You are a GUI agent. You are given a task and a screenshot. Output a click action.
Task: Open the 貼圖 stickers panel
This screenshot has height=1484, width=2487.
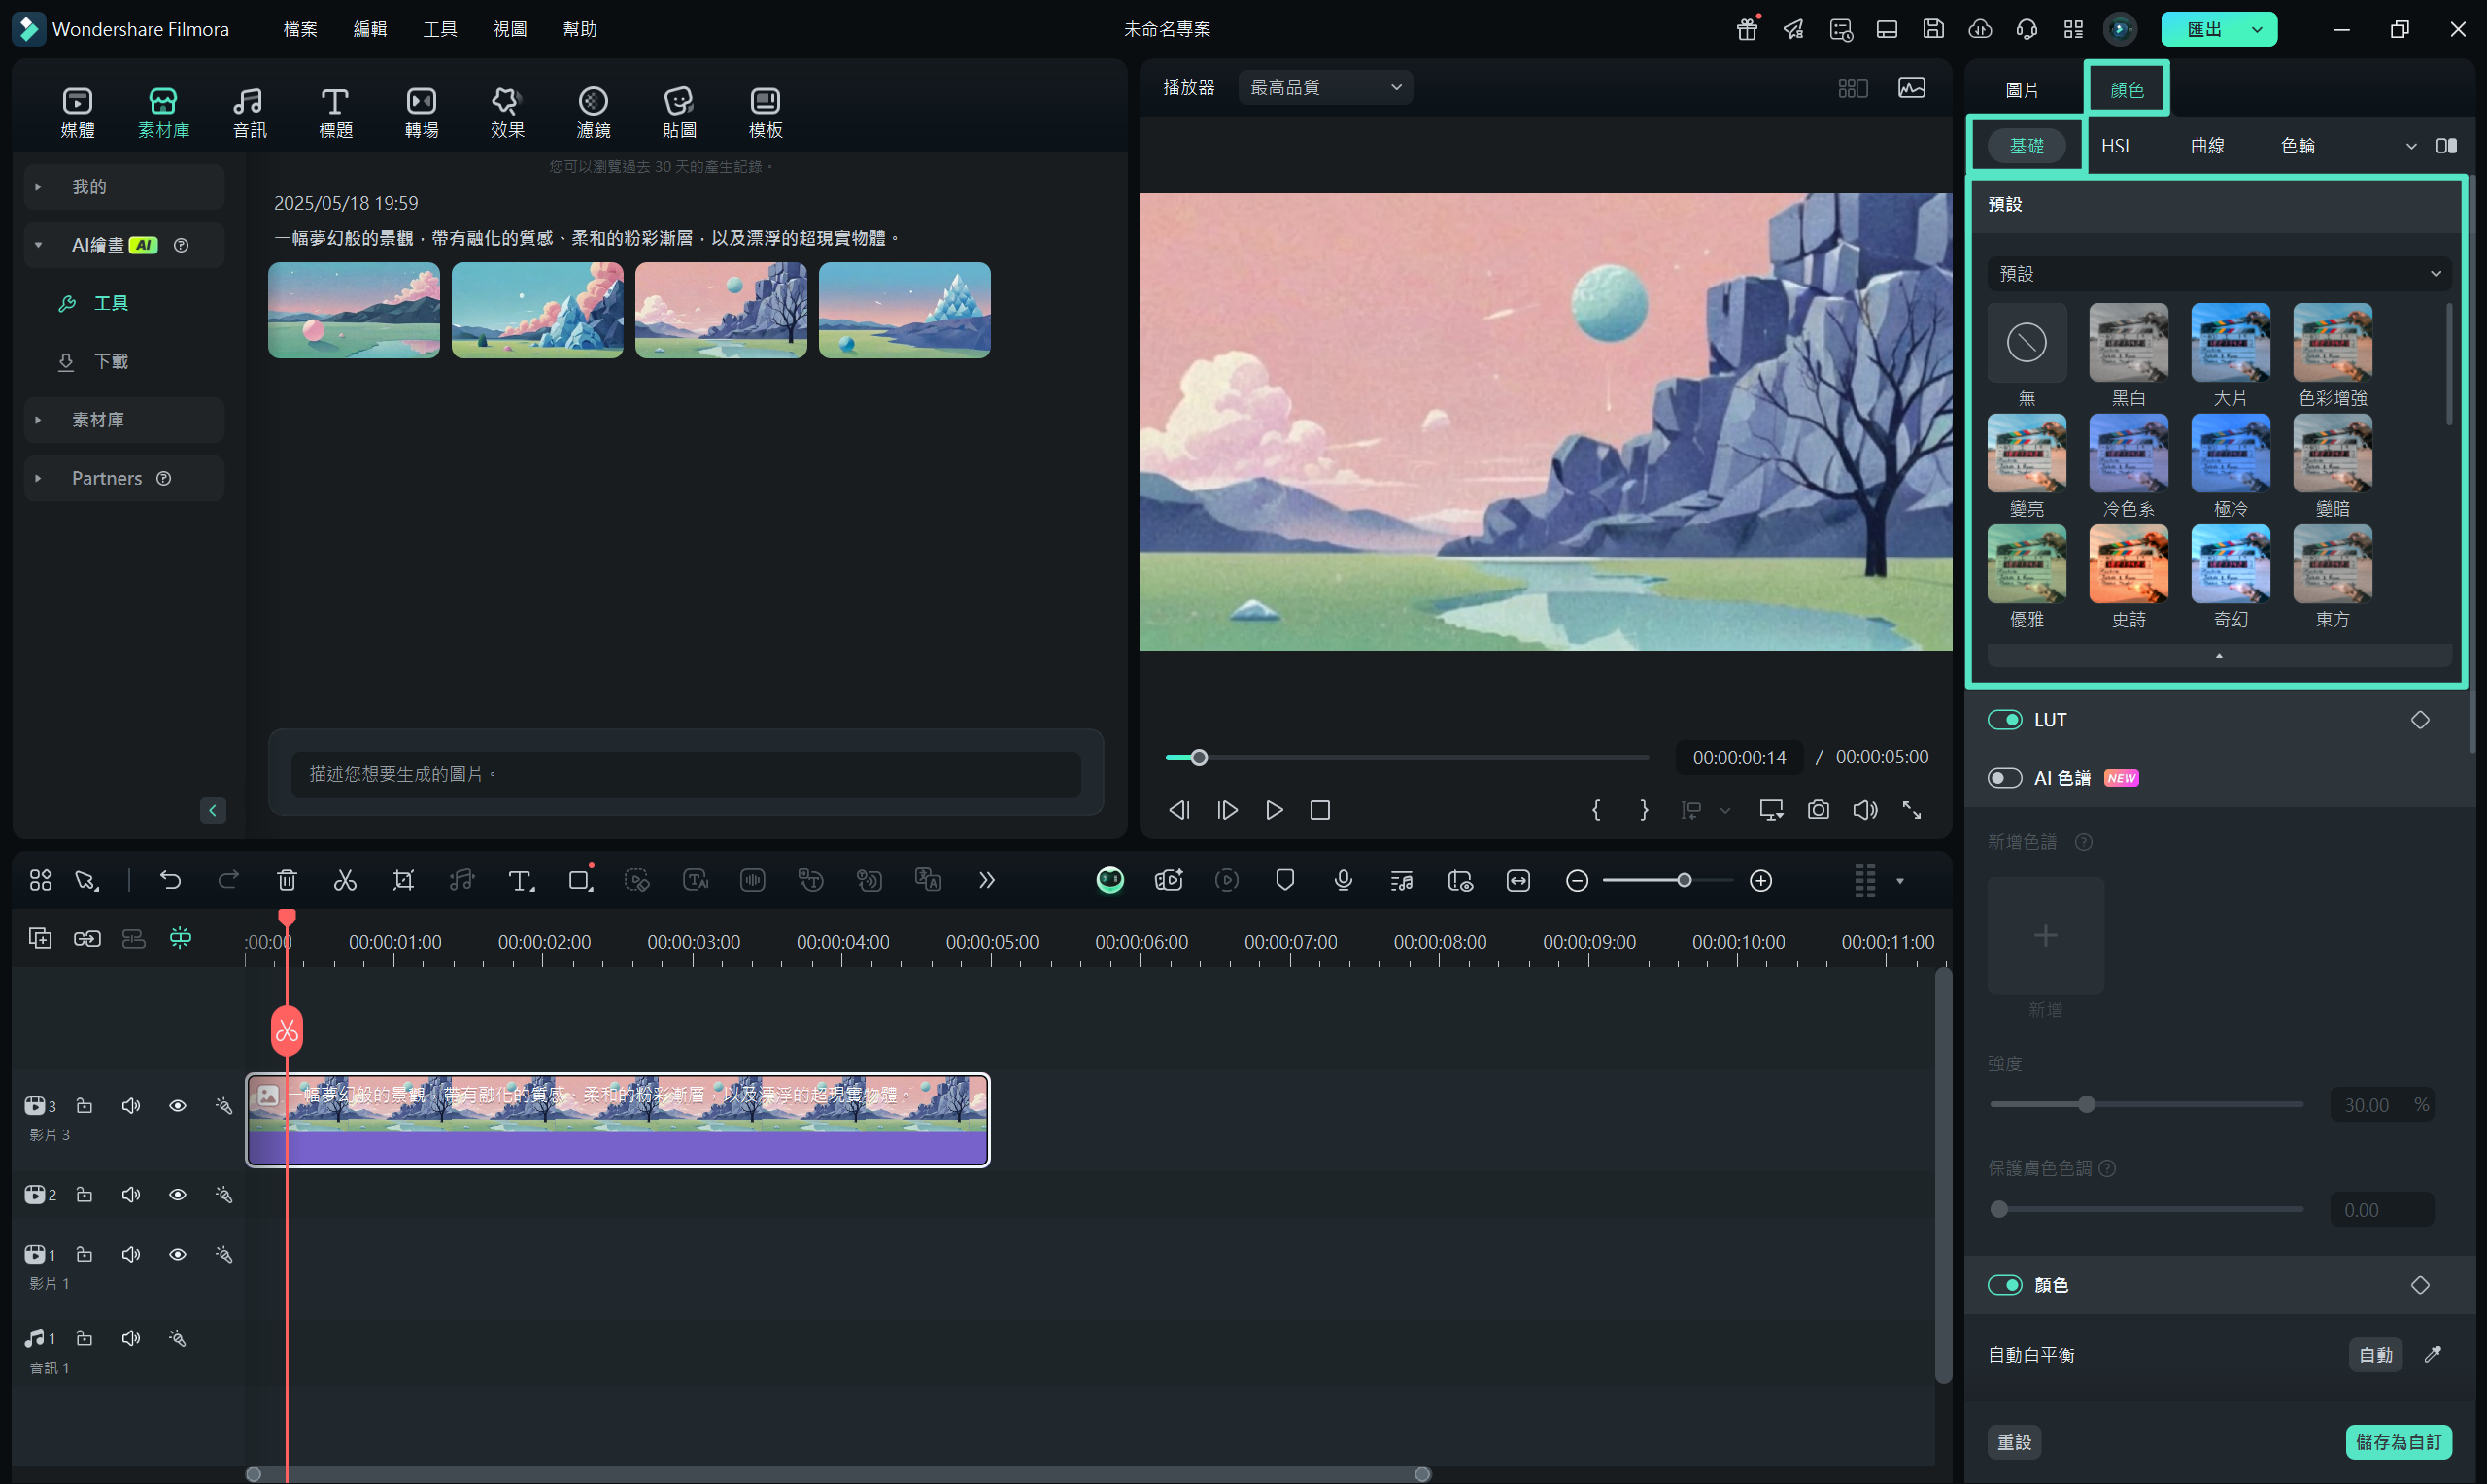point(679,112)
